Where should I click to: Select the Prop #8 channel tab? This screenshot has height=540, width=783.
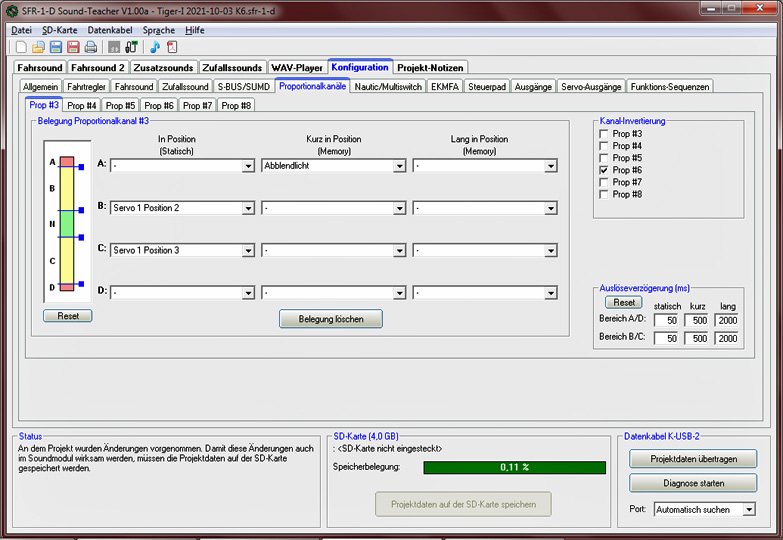point(236,105)
